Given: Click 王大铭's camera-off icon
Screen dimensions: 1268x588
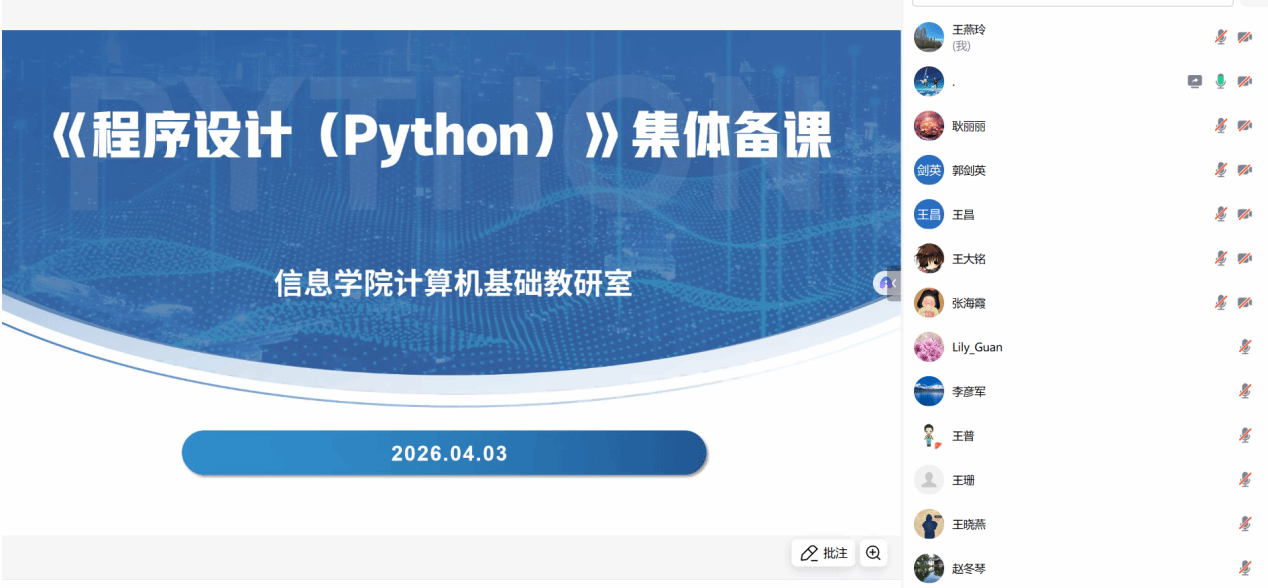Looking at the screenshot, I should [1244, 258].
